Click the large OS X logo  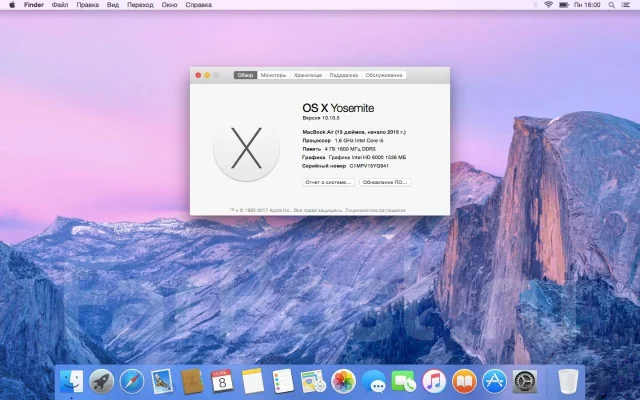[x=247, y=148]
